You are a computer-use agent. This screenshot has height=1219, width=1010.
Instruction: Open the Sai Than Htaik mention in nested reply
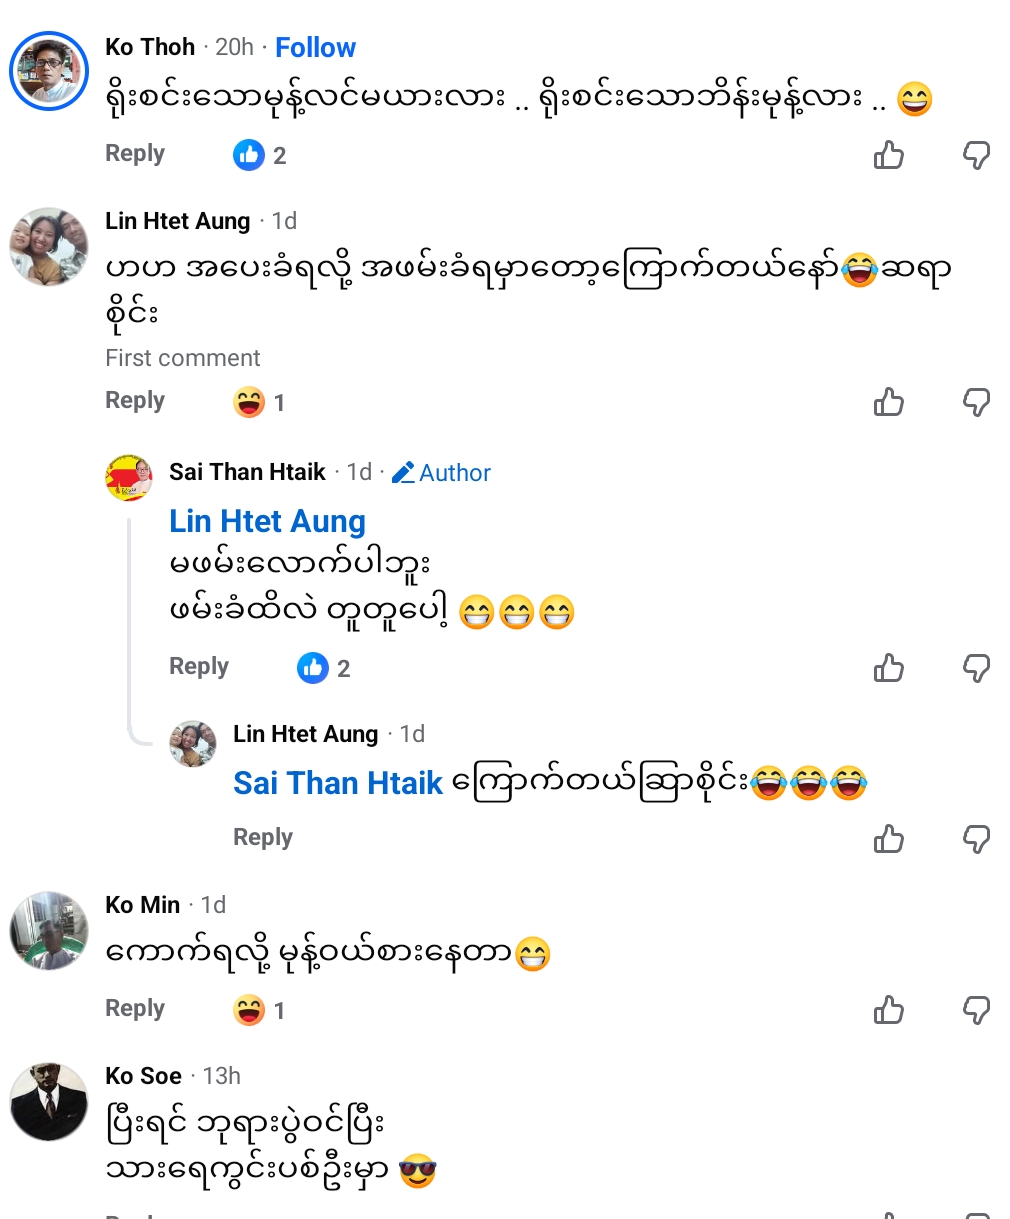pos(338,783)
